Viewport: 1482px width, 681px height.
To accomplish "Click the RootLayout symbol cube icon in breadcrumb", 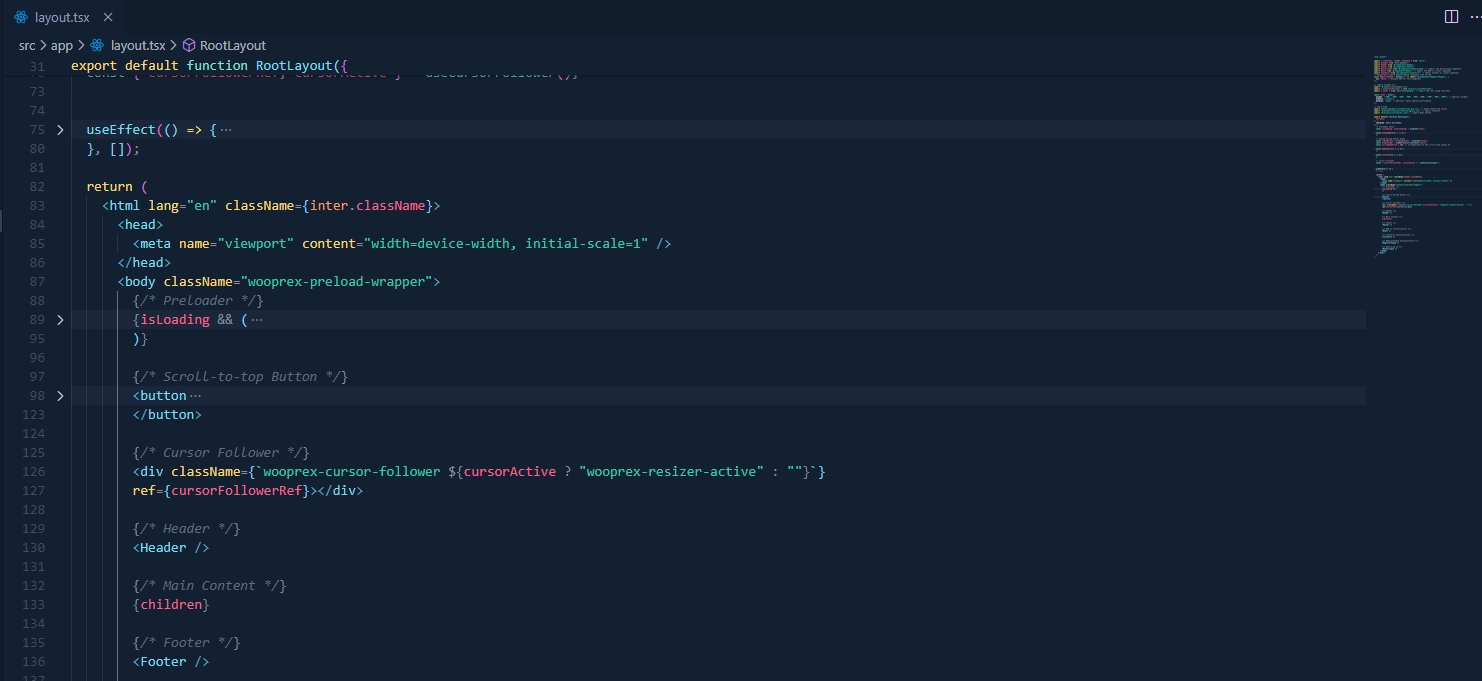I will 189,45.
